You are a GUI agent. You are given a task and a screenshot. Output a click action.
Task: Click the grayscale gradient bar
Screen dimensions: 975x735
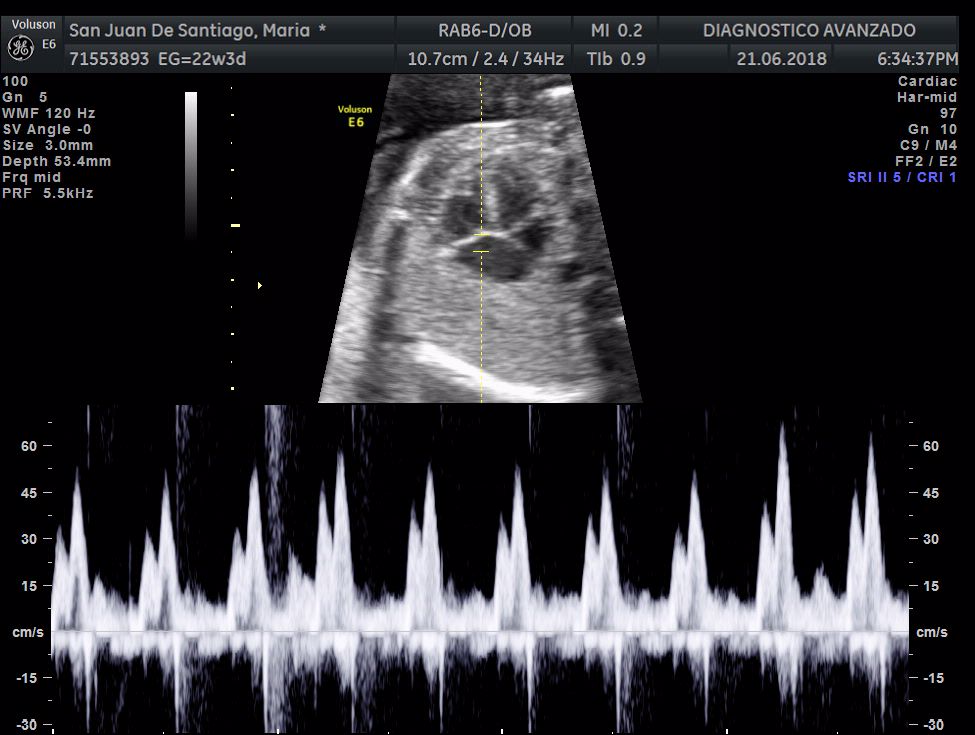(x=191, y=165)
